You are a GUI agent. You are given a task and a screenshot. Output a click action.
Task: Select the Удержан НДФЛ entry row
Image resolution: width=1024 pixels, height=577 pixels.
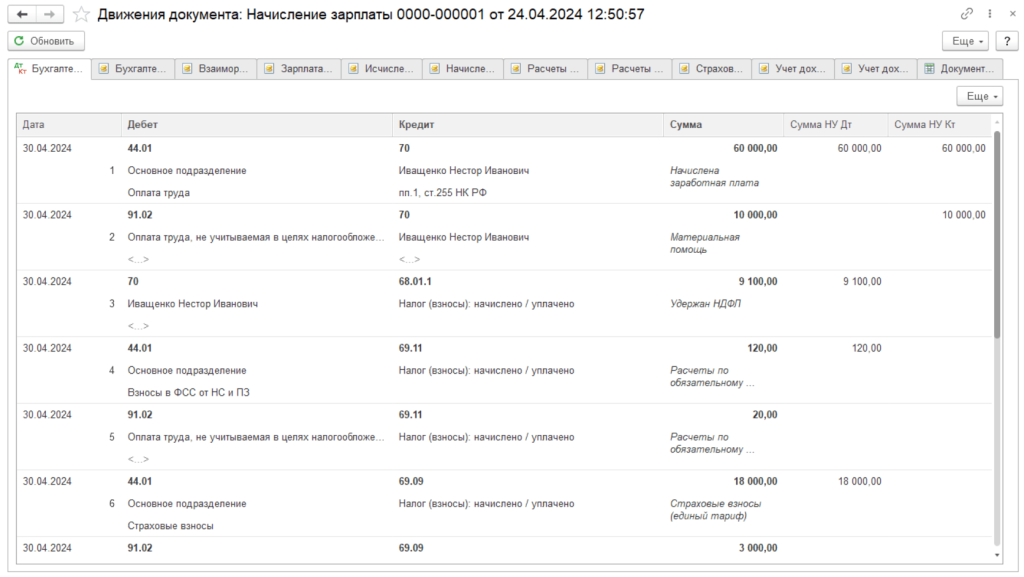point(697,303)
